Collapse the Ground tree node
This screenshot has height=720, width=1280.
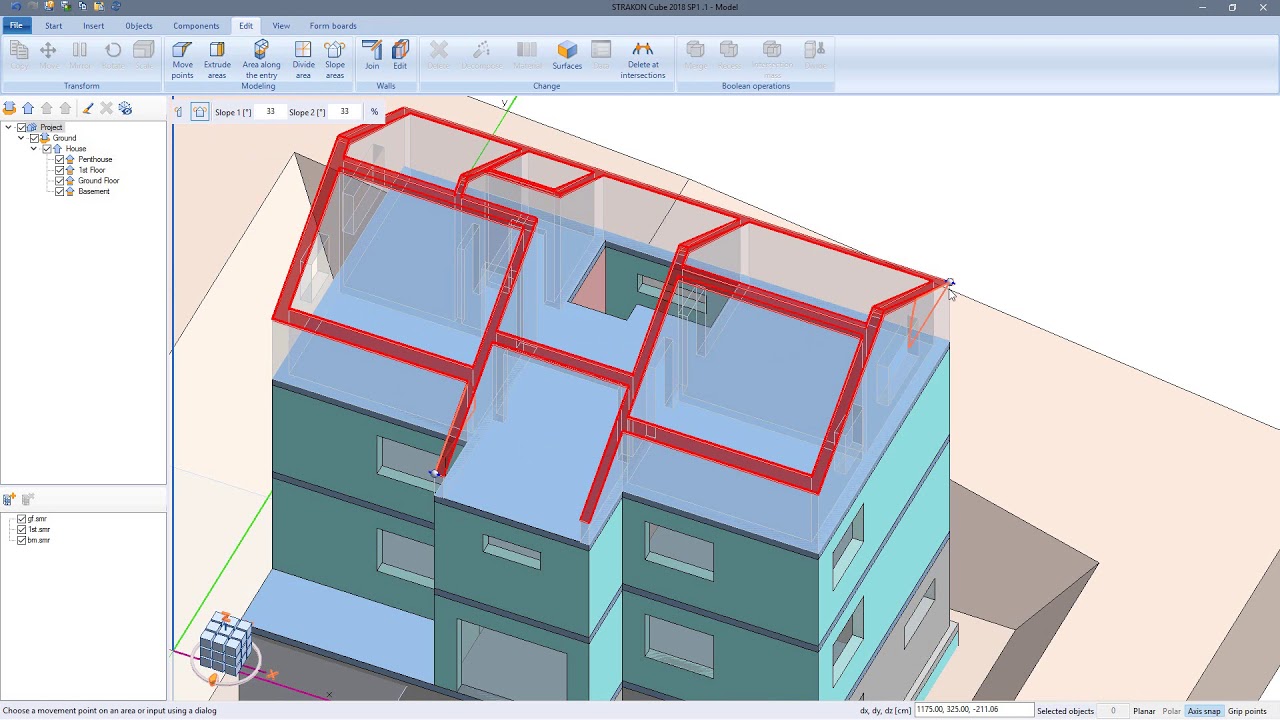pyautogui.click(x=21, y=138)
